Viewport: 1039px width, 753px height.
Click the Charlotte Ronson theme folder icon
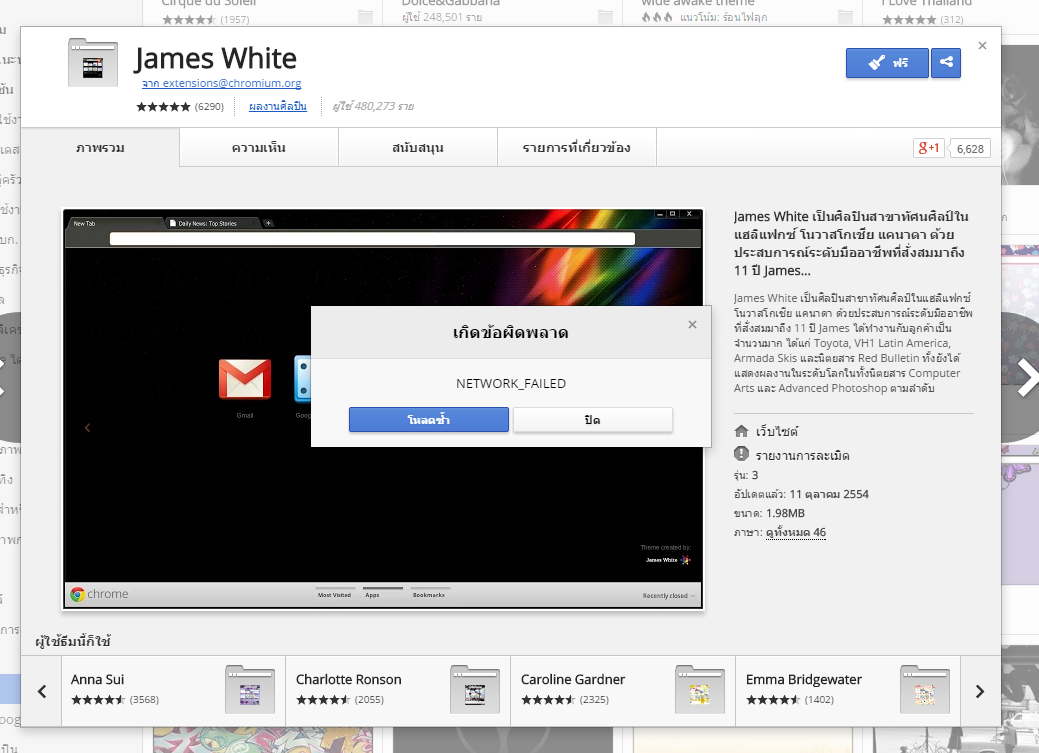[x=474, y=689]
